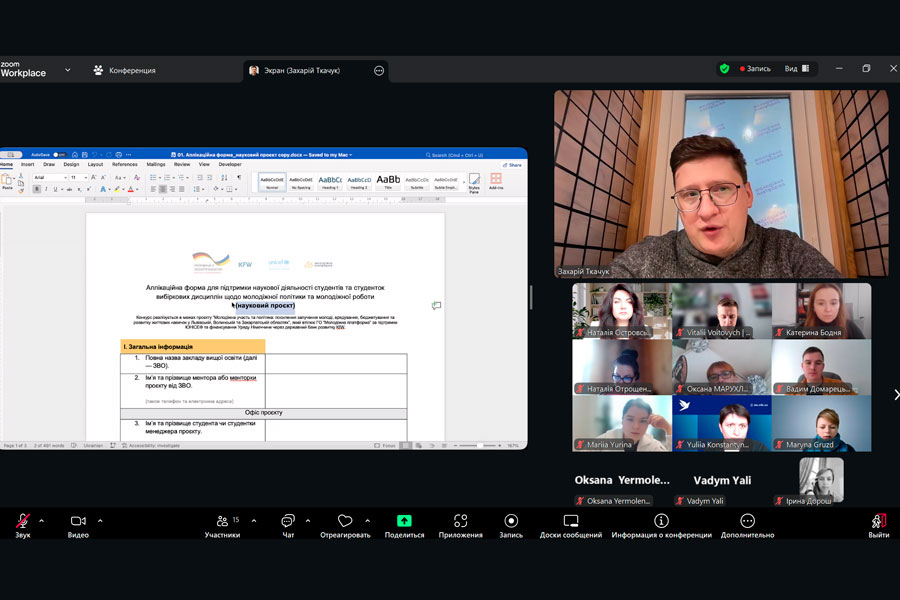Open Приложения apps icon

(460, 521)
